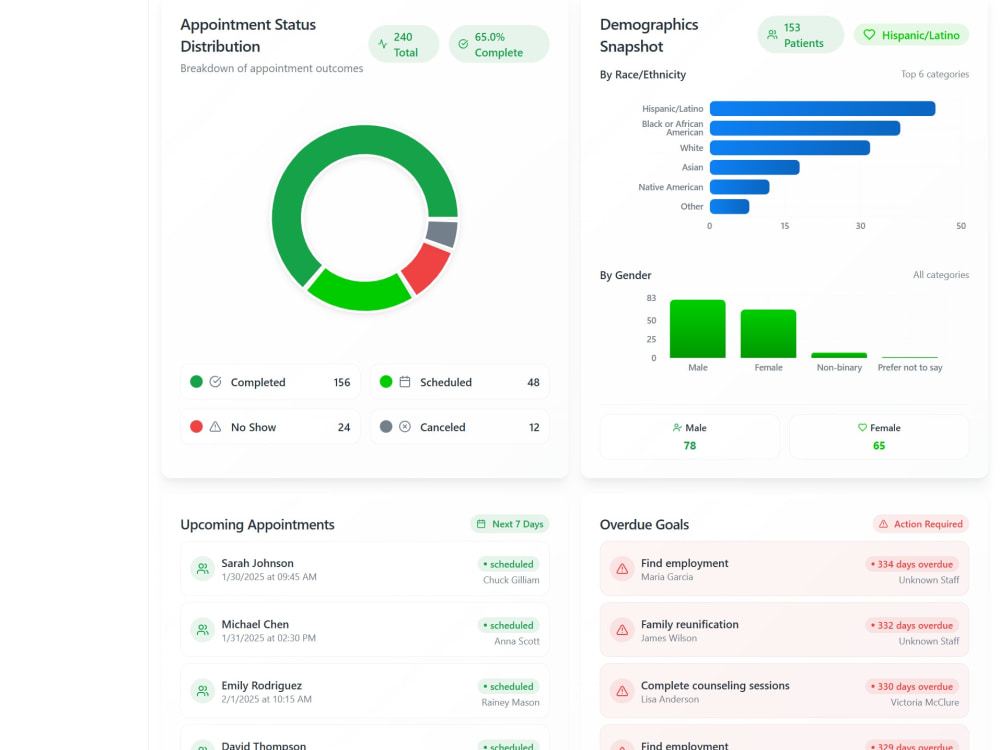Select the Scheduled 48 legend card
This screenshot has height=750, width=1000.
[x=460, y=381]
